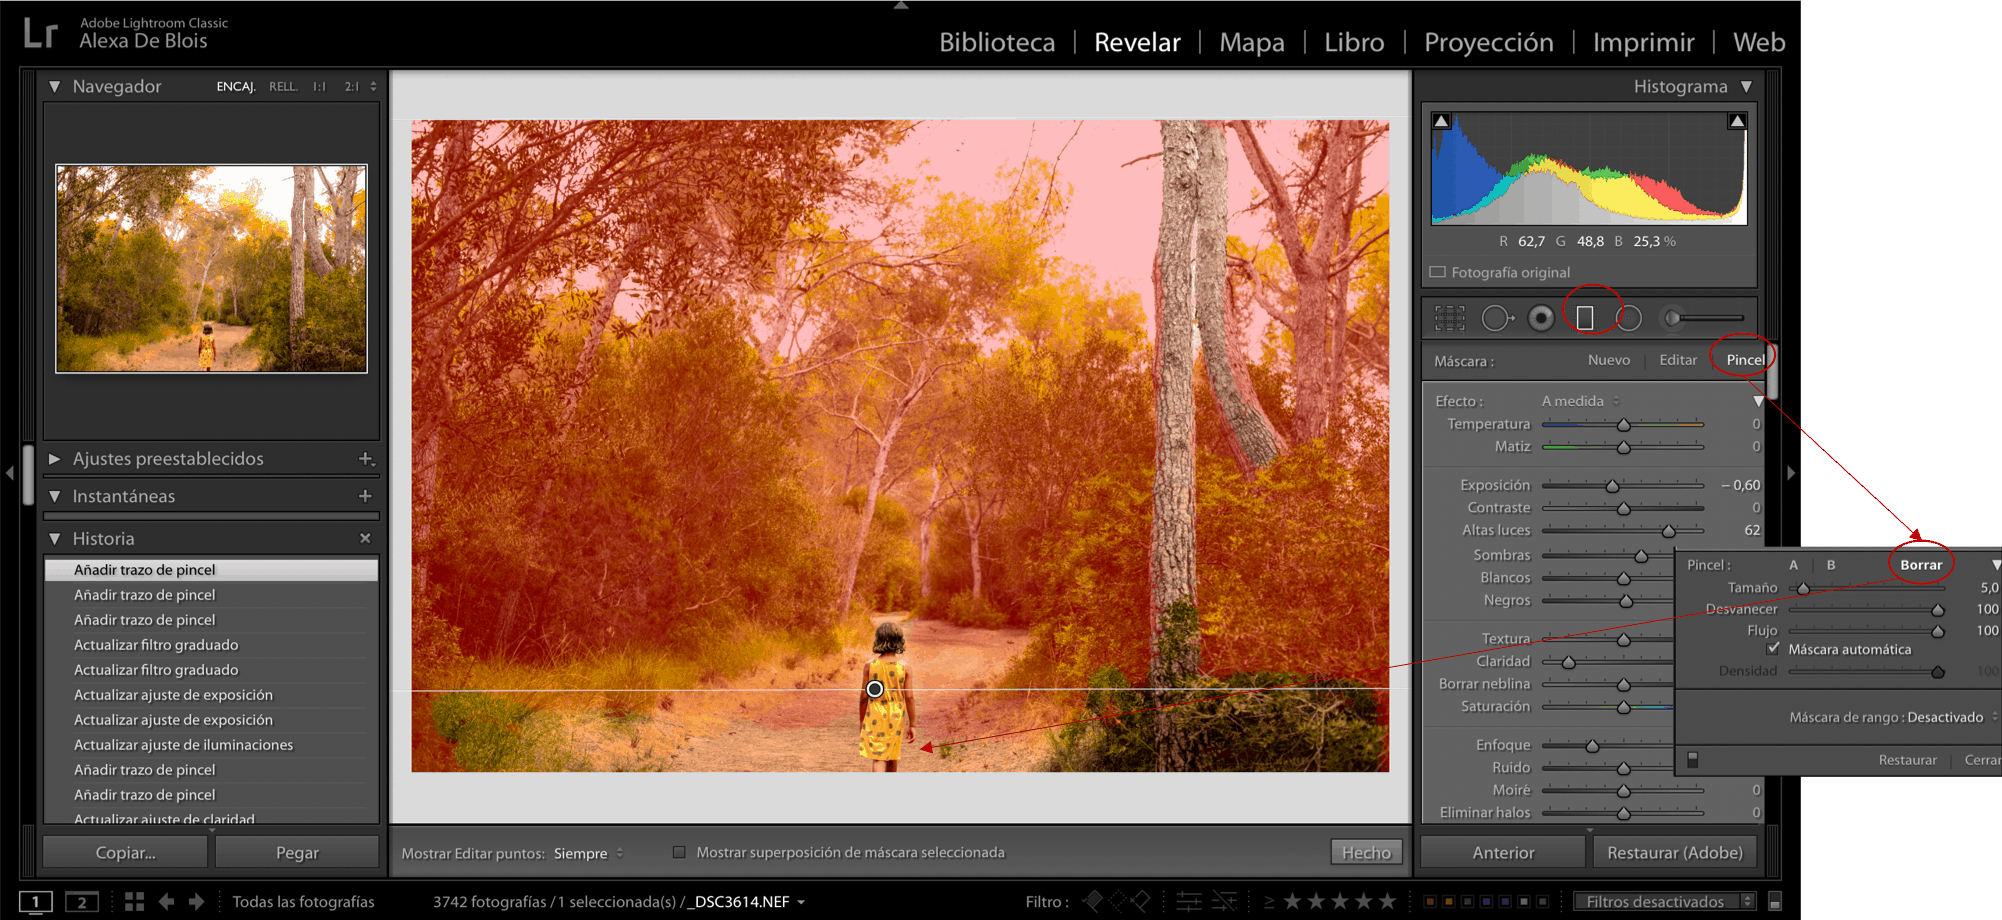Select the Crop Overlay tool
The width and height of the screenshot is (2002, 920).
(x=1449, y=318)
